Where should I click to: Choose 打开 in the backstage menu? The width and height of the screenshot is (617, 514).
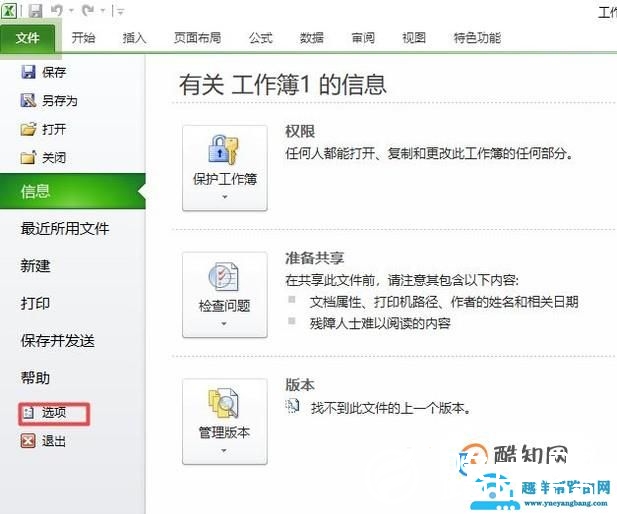point(54,129)
